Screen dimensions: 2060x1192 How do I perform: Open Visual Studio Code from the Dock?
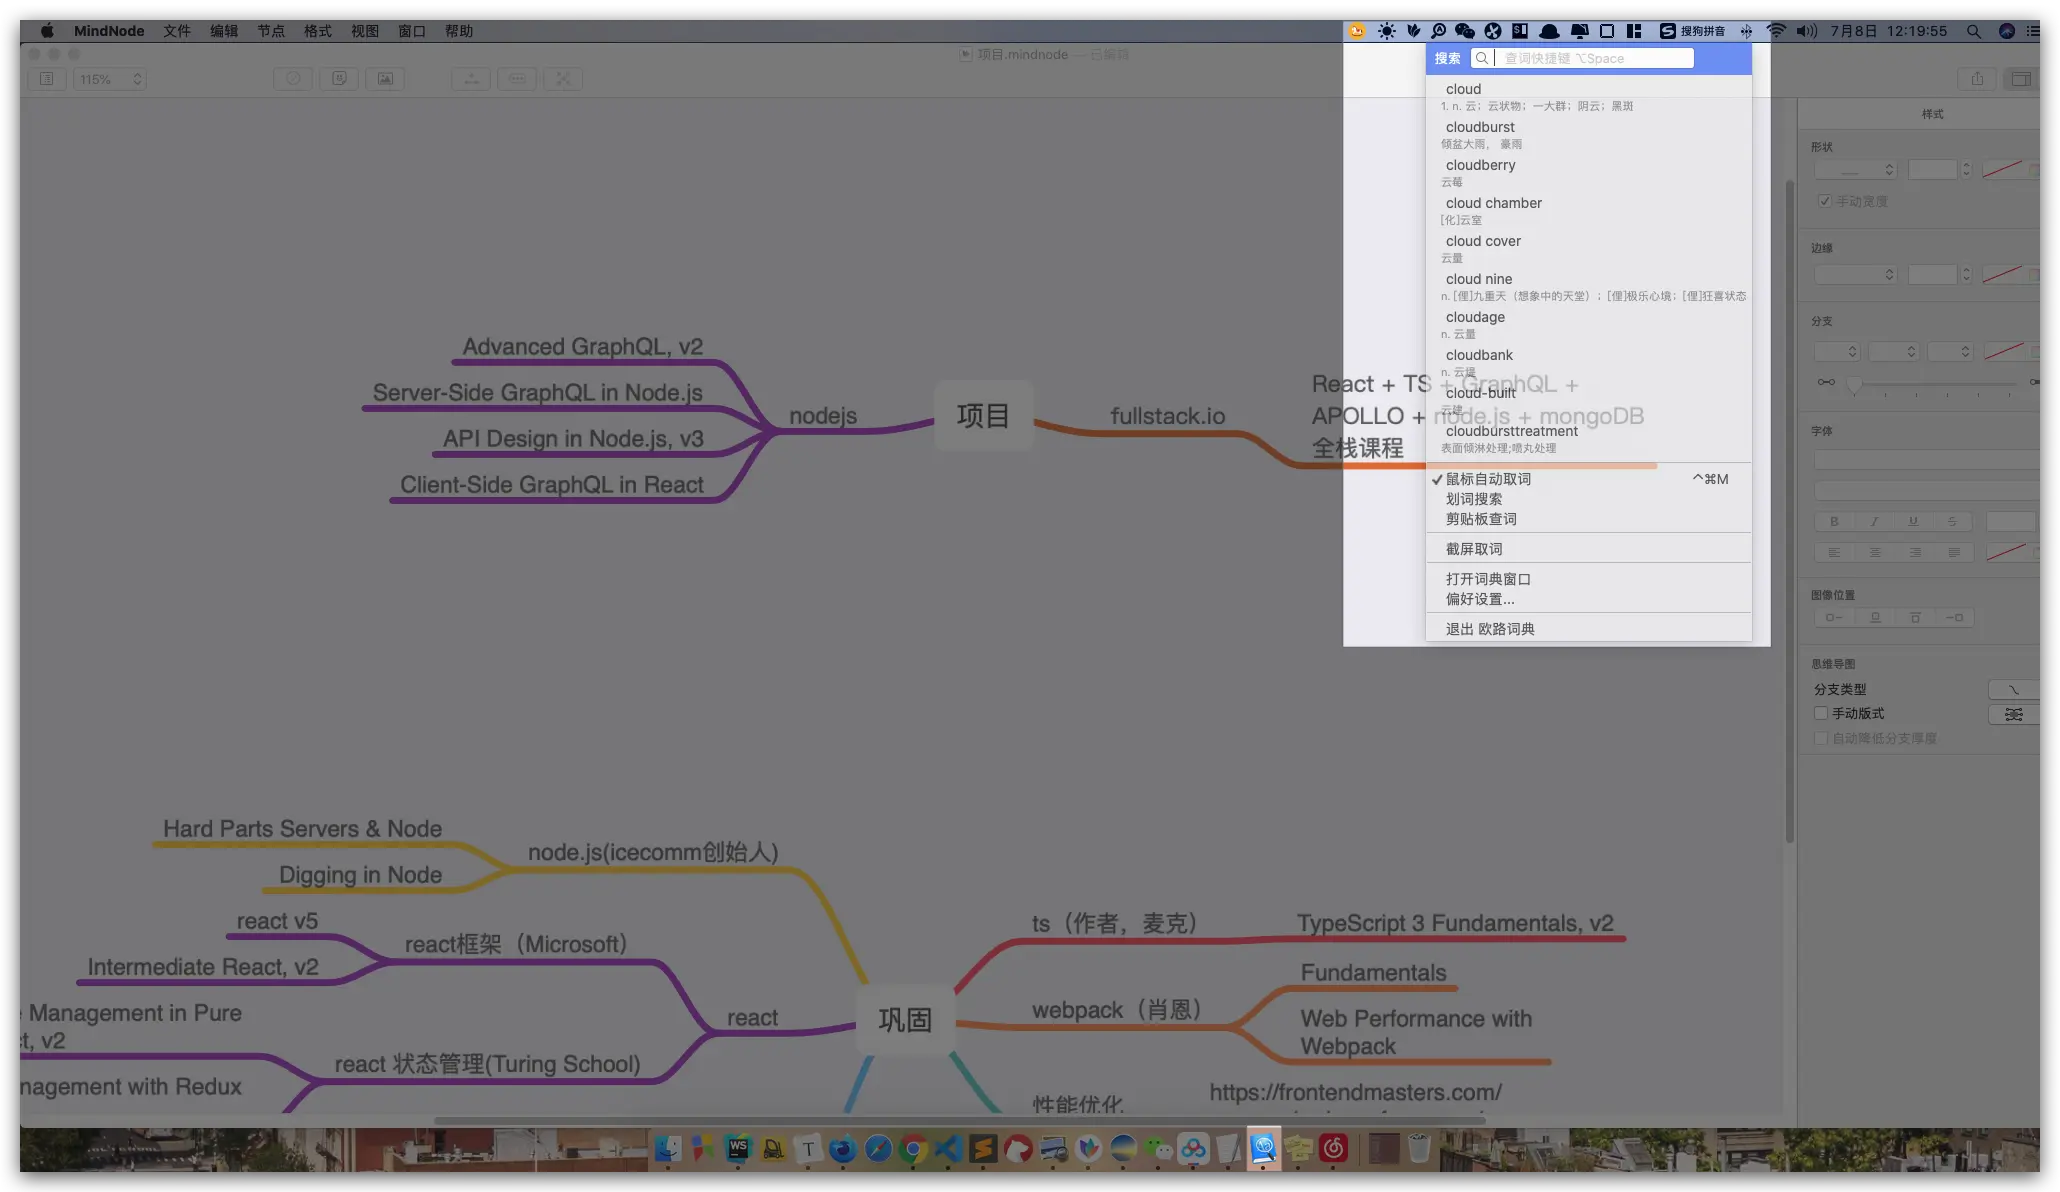(x=948, y=1149)
